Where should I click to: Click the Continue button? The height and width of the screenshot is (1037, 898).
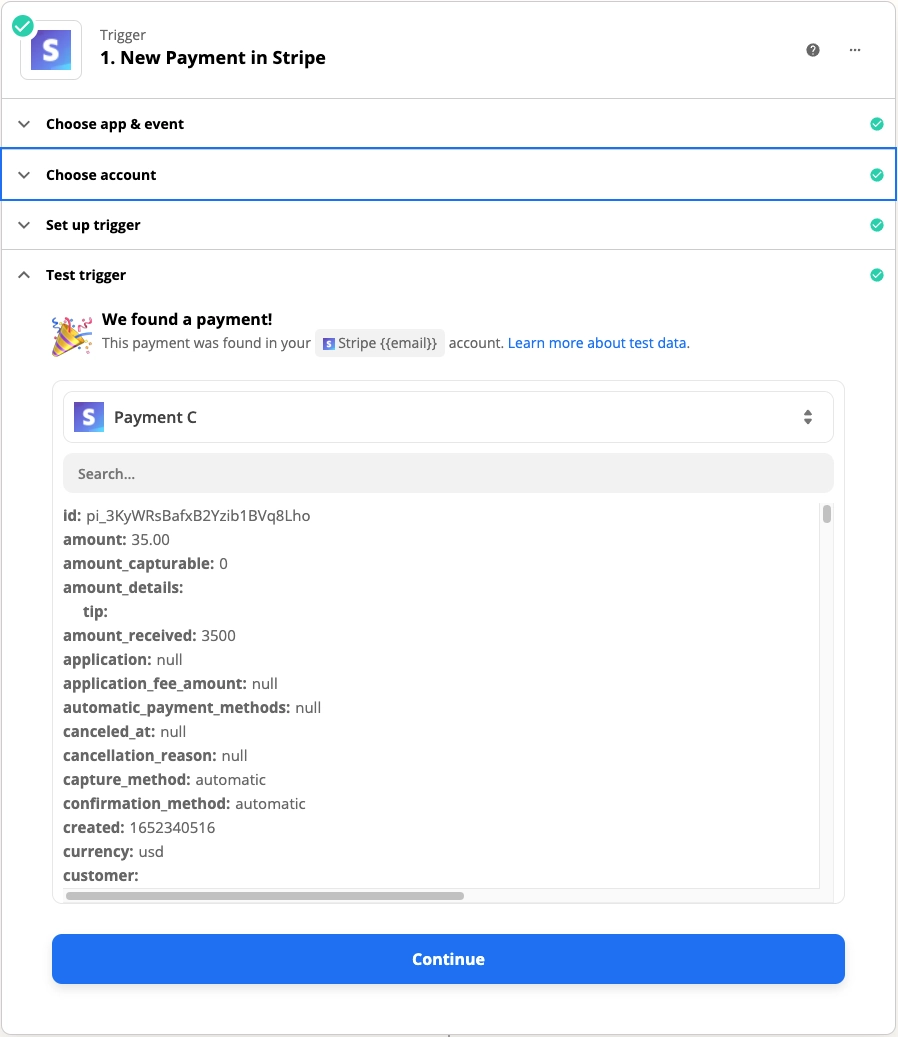(448, 959)
